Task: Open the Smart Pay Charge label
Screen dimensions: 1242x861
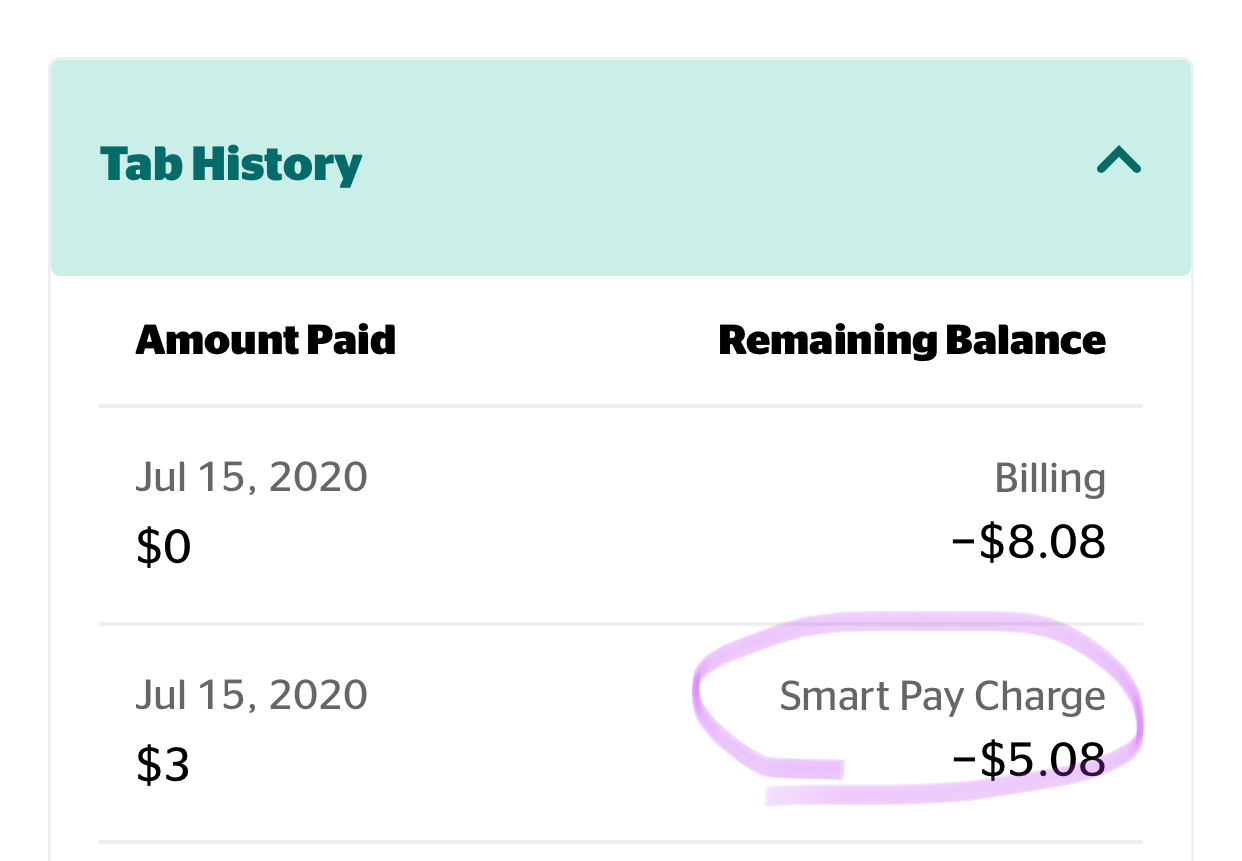Action: coord(943,697)
